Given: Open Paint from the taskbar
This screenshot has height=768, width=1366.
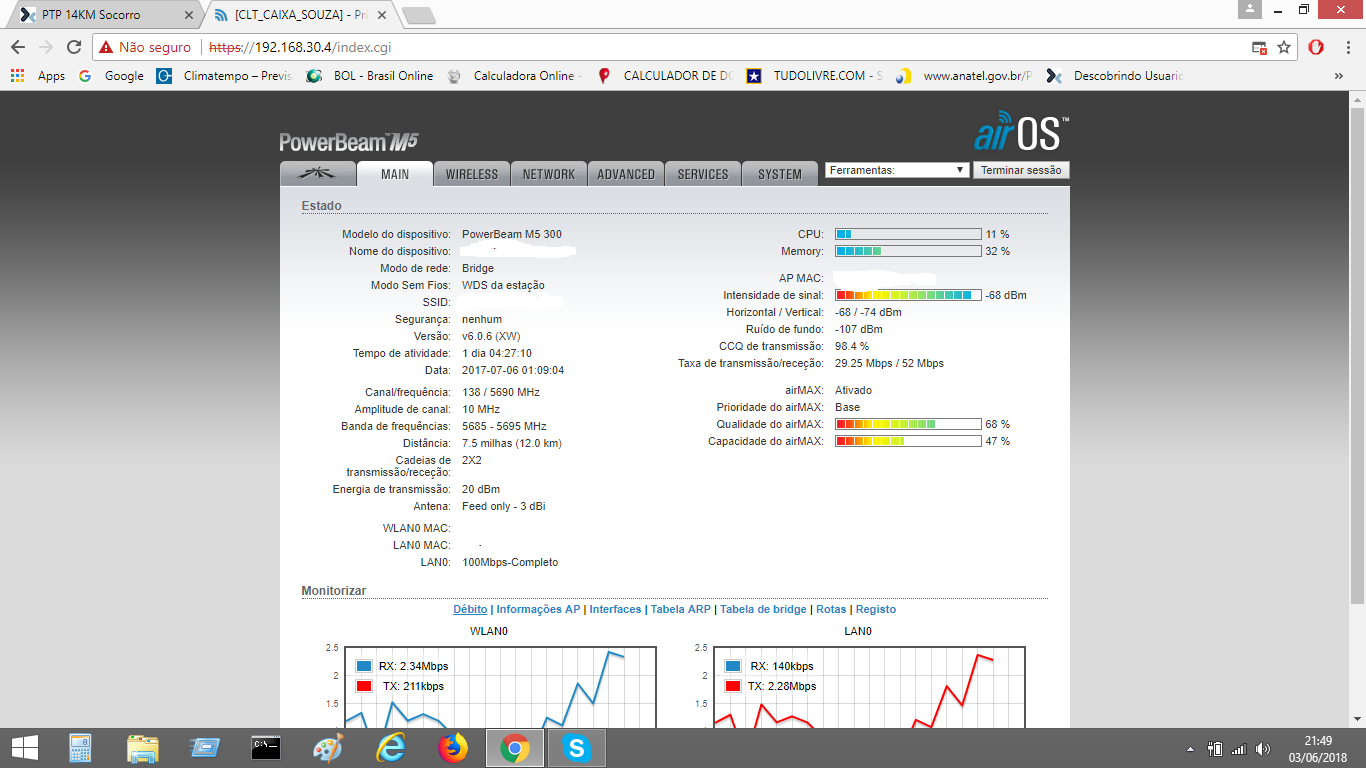Looking at the screenshot, I should click(328, 747).
